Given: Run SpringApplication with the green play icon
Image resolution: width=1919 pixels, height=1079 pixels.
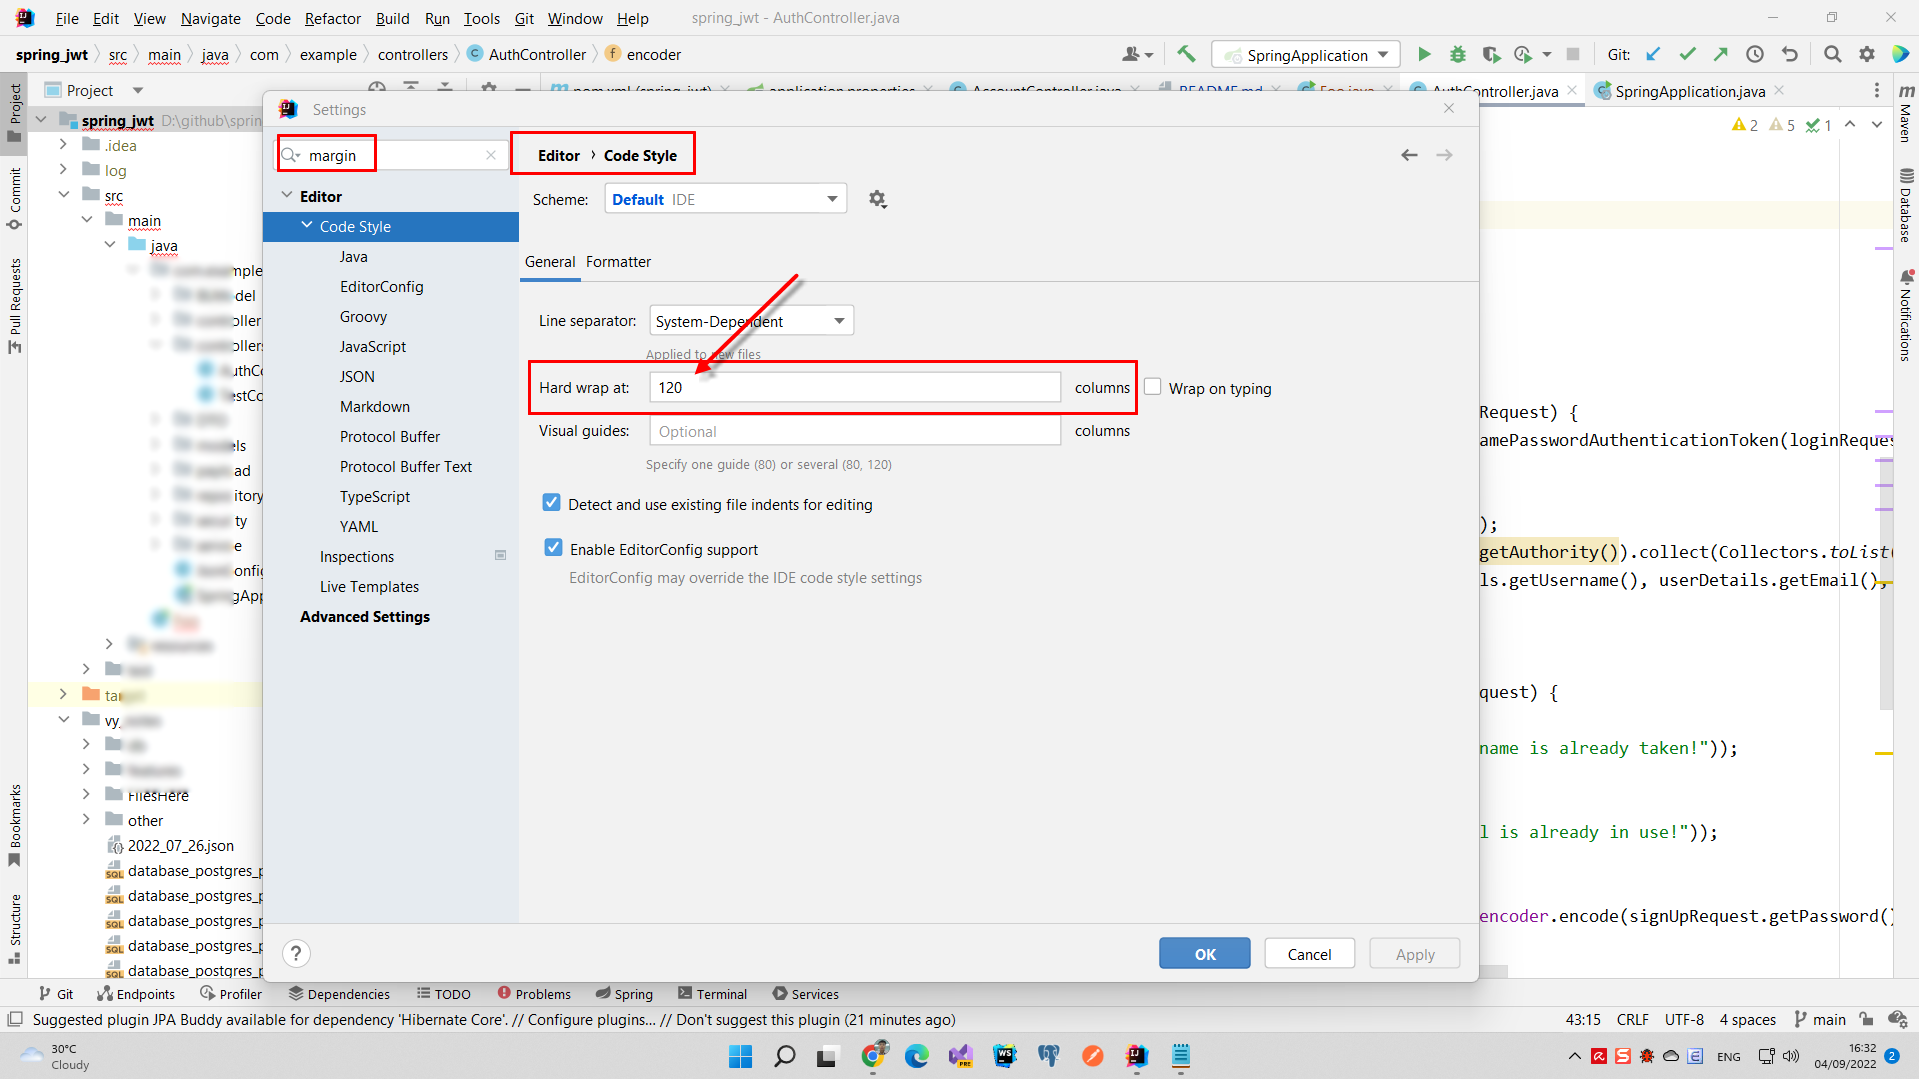Looking at the screenshot, I should pos(1425,54).
